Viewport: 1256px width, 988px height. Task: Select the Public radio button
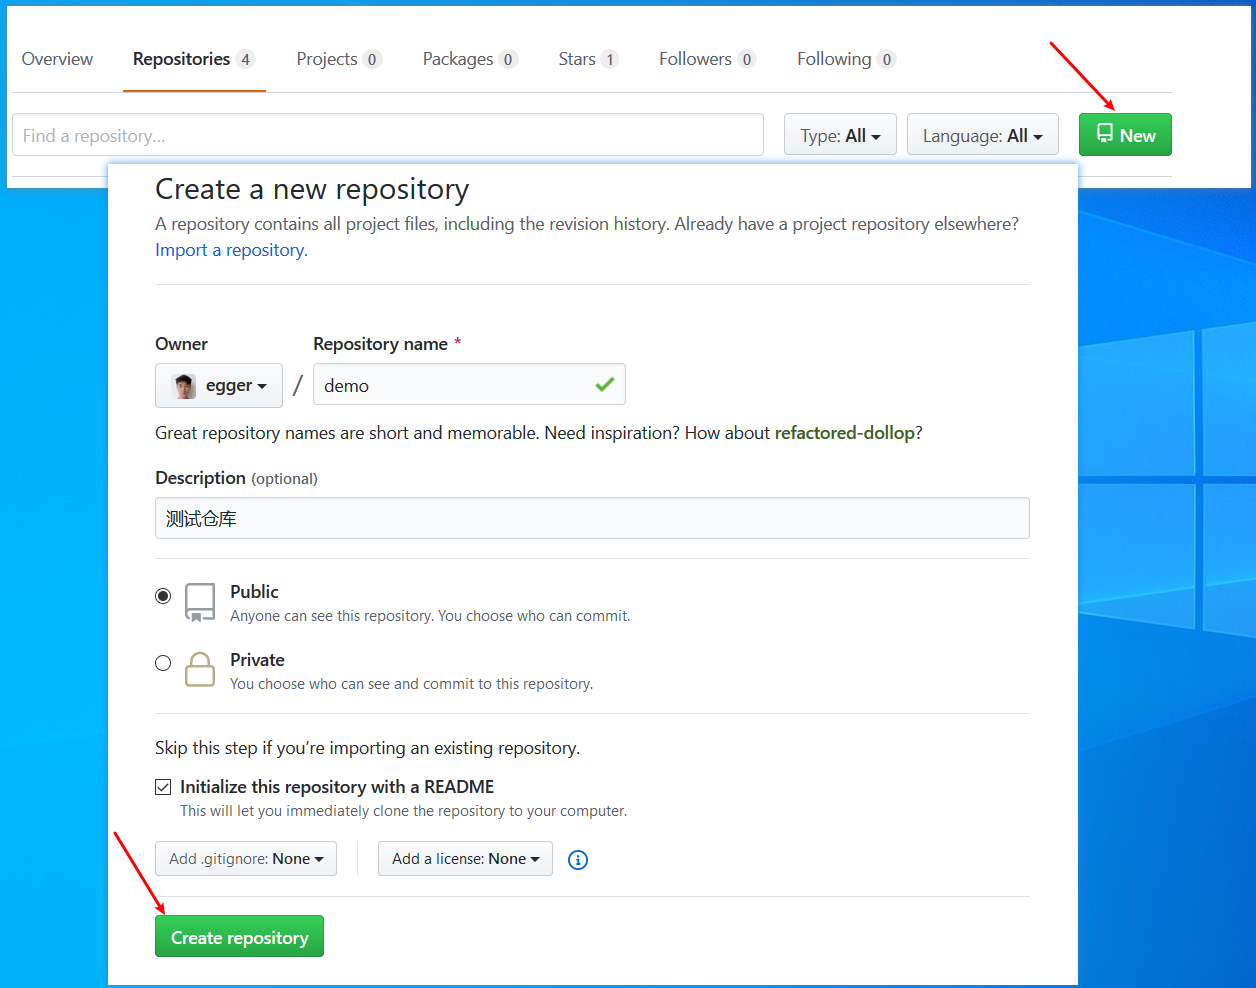163,596
